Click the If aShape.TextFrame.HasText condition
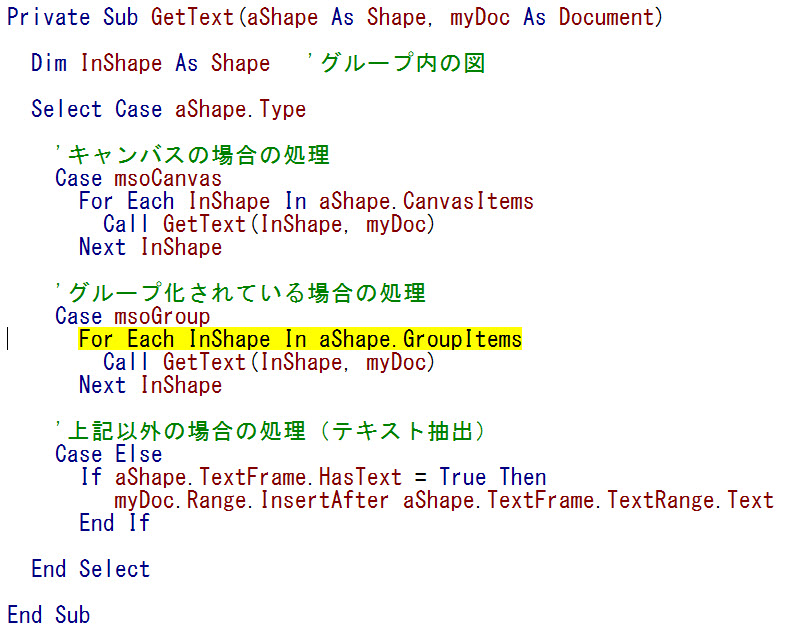 pos(313,478)
